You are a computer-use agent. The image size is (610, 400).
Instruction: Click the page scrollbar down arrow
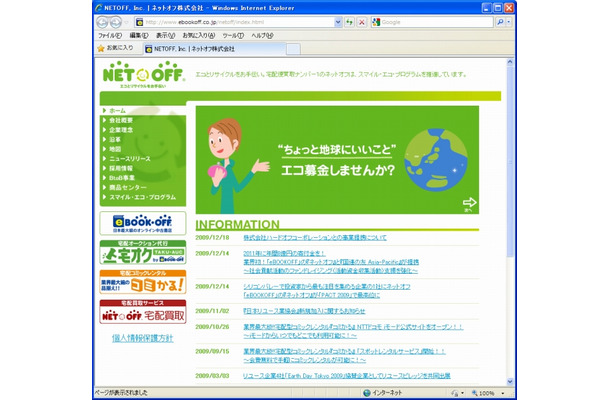[510, 381]
